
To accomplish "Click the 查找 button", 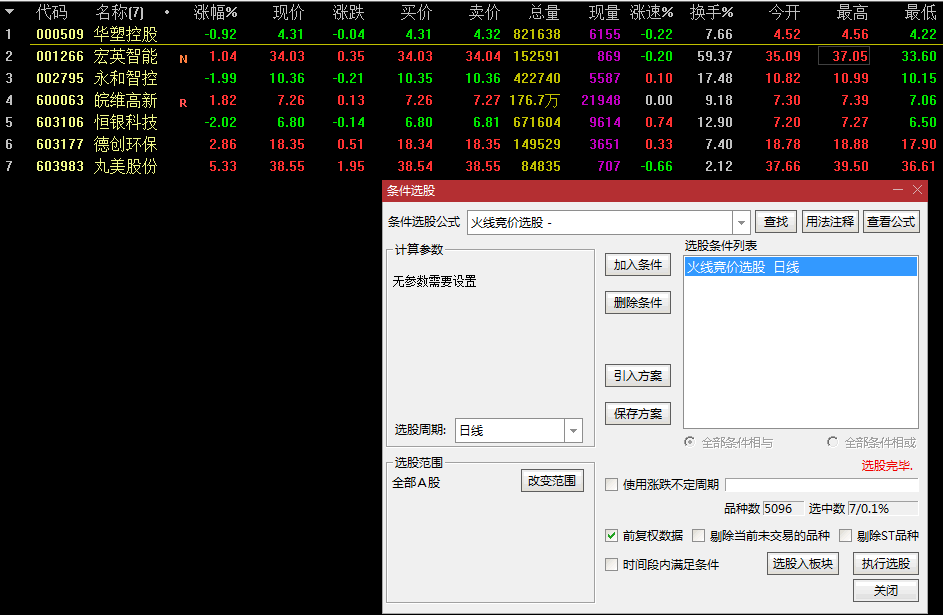I will [x=776, y=222].
